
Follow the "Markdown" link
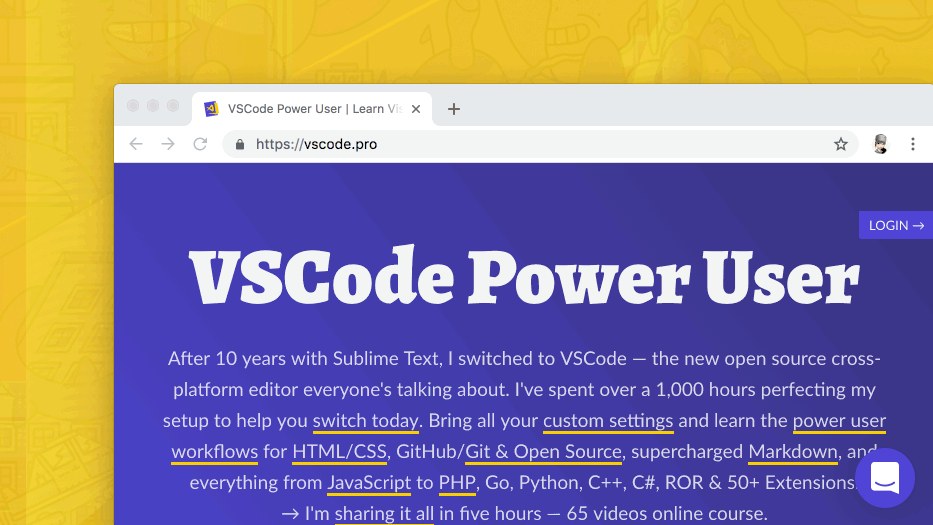(793, 452)
